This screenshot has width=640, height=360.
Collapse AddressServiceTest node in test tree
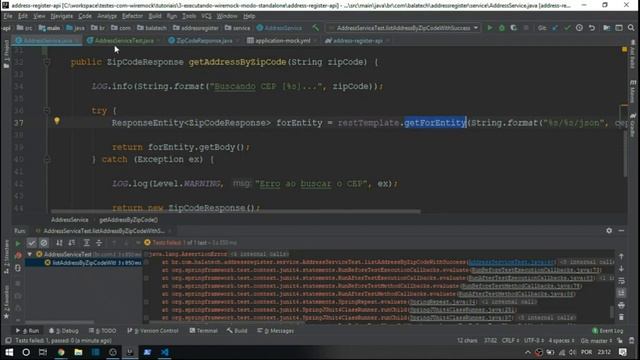pyautogui.click(x=30, y=254)
